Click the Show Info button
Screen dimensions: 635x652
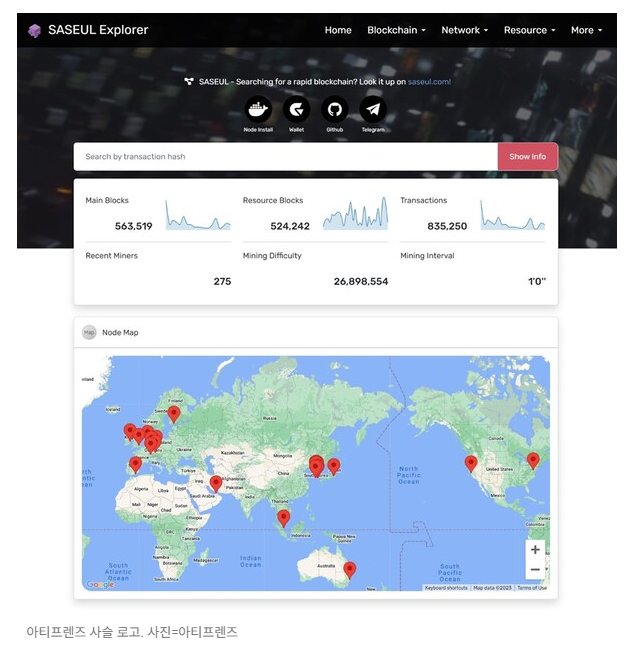point(528,157)
